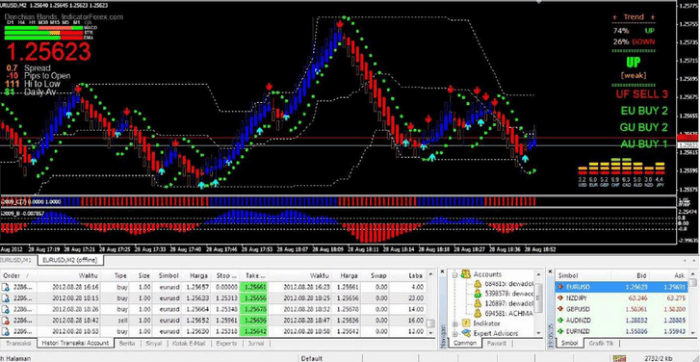Open the Transaksi tab
Image resolution: width=700 pixels, height=362 pixels.
click(x=18, y=343)
